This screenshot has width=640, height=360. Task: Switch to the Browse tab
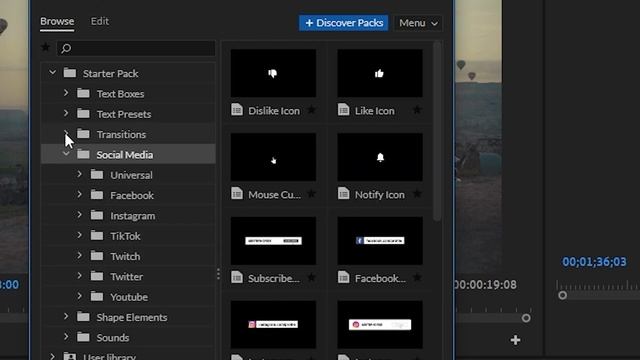coord(57,21)
